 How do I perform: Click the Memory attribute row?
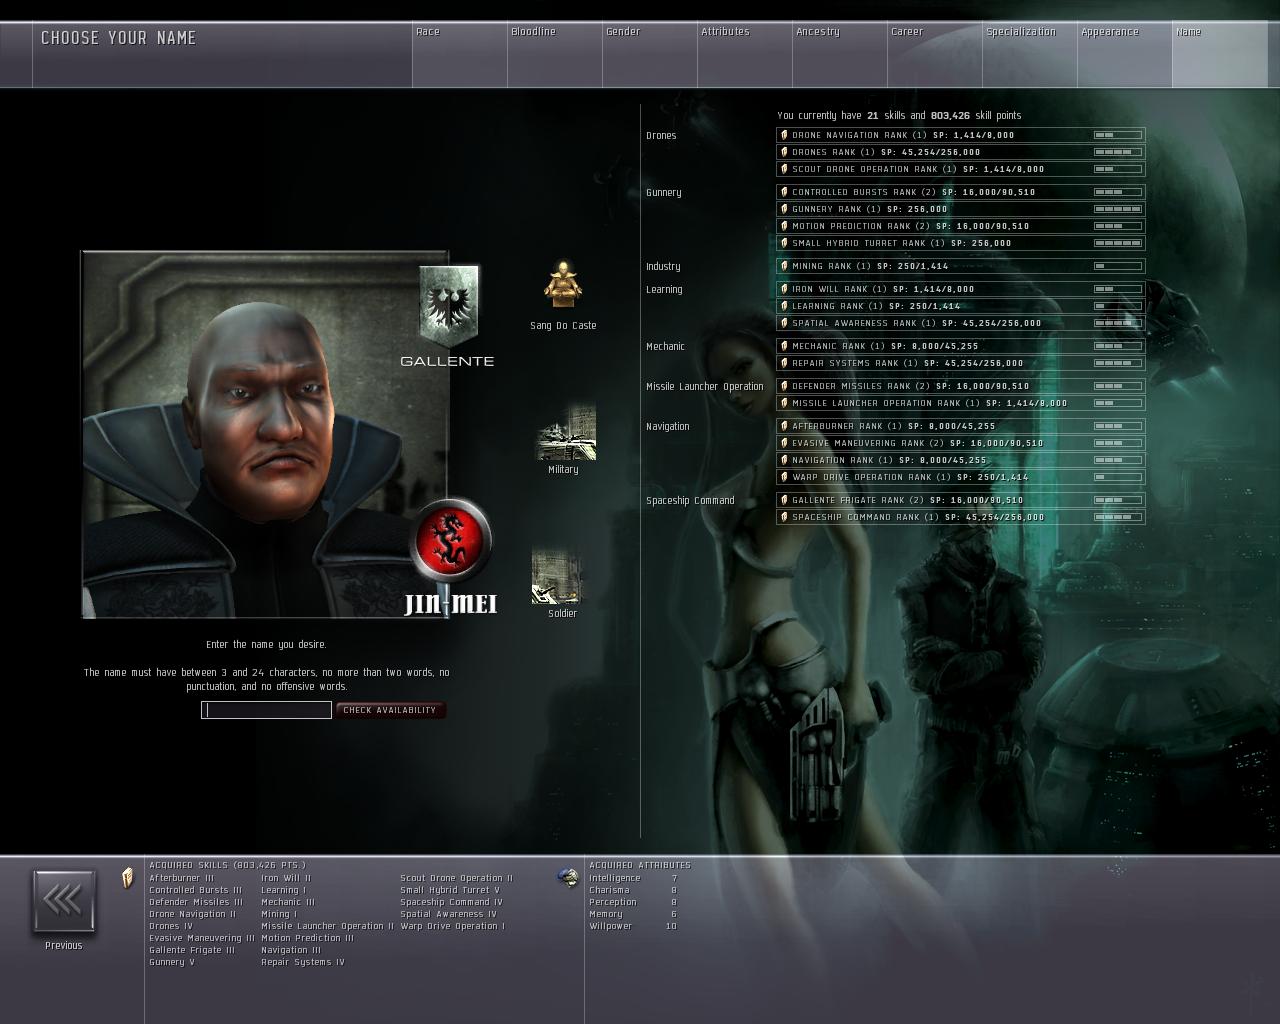click(633, 914)
